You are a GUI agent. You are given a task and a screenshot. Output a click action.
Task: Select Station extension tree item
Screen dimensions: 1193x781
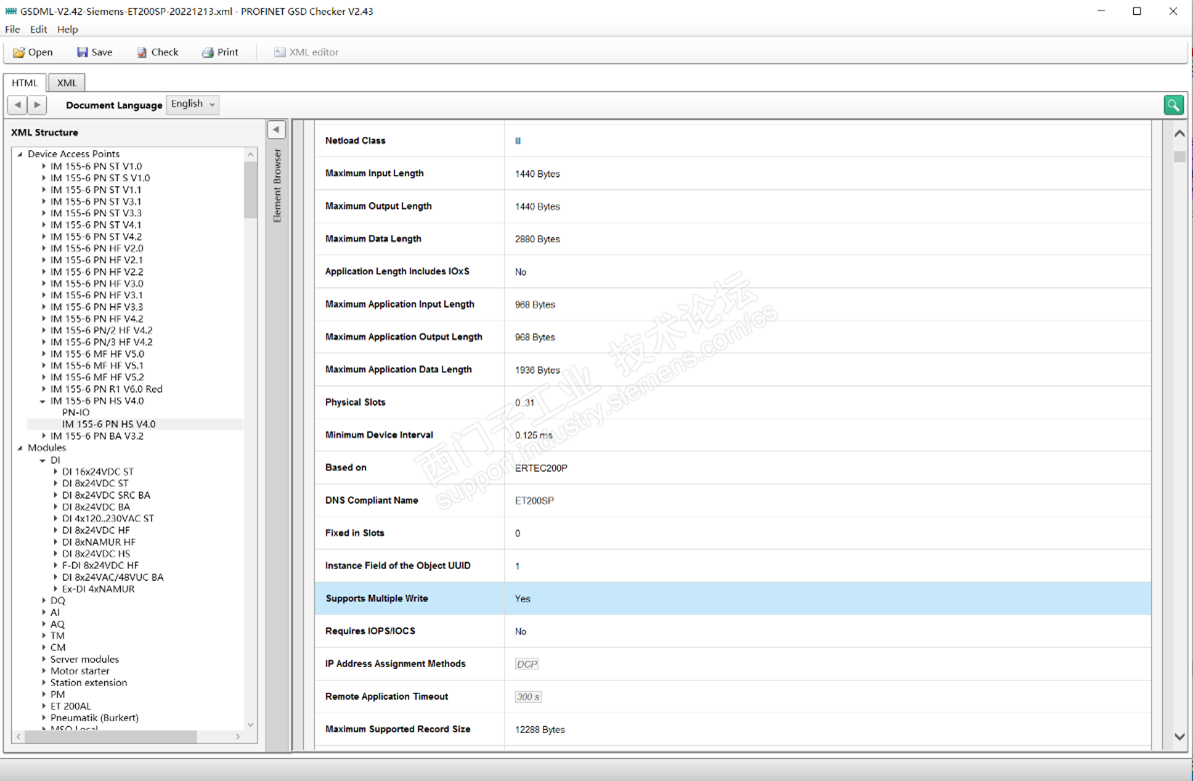click(88, 683)
